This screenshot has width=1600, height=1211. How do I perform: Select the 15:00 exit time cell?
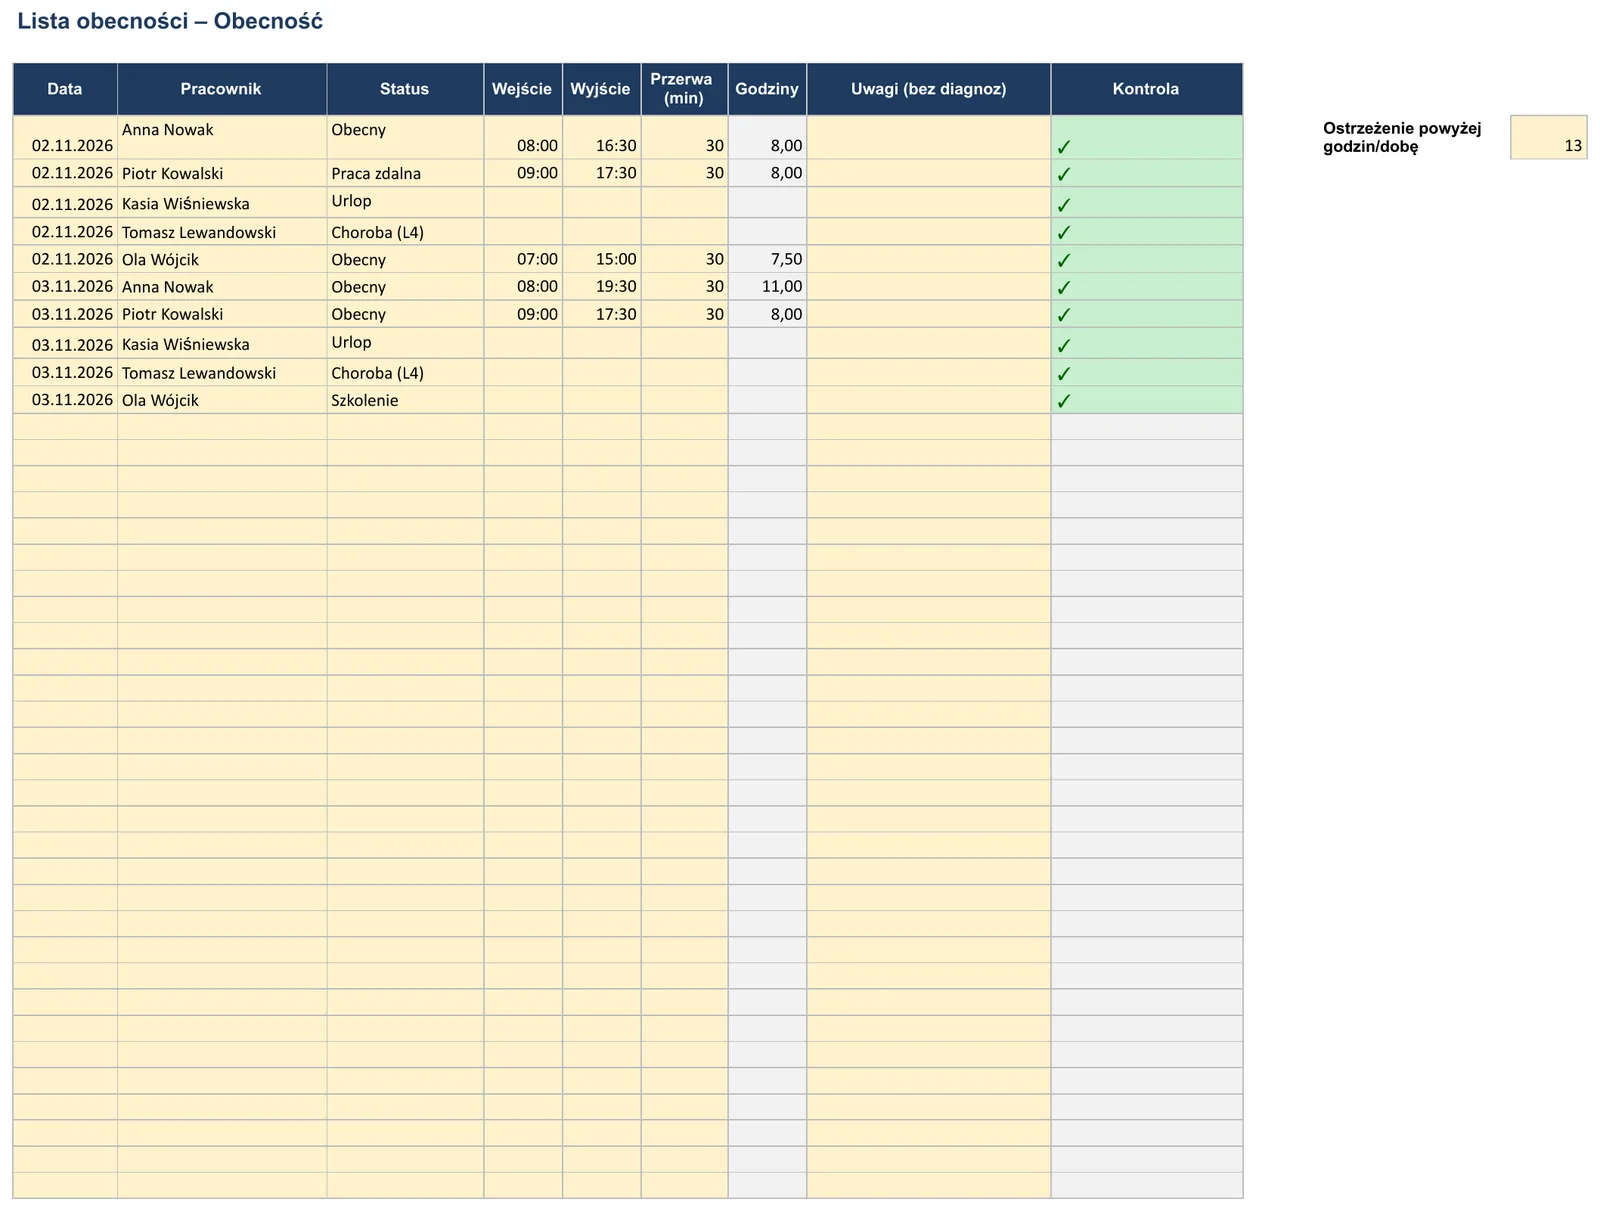point(601,259)
